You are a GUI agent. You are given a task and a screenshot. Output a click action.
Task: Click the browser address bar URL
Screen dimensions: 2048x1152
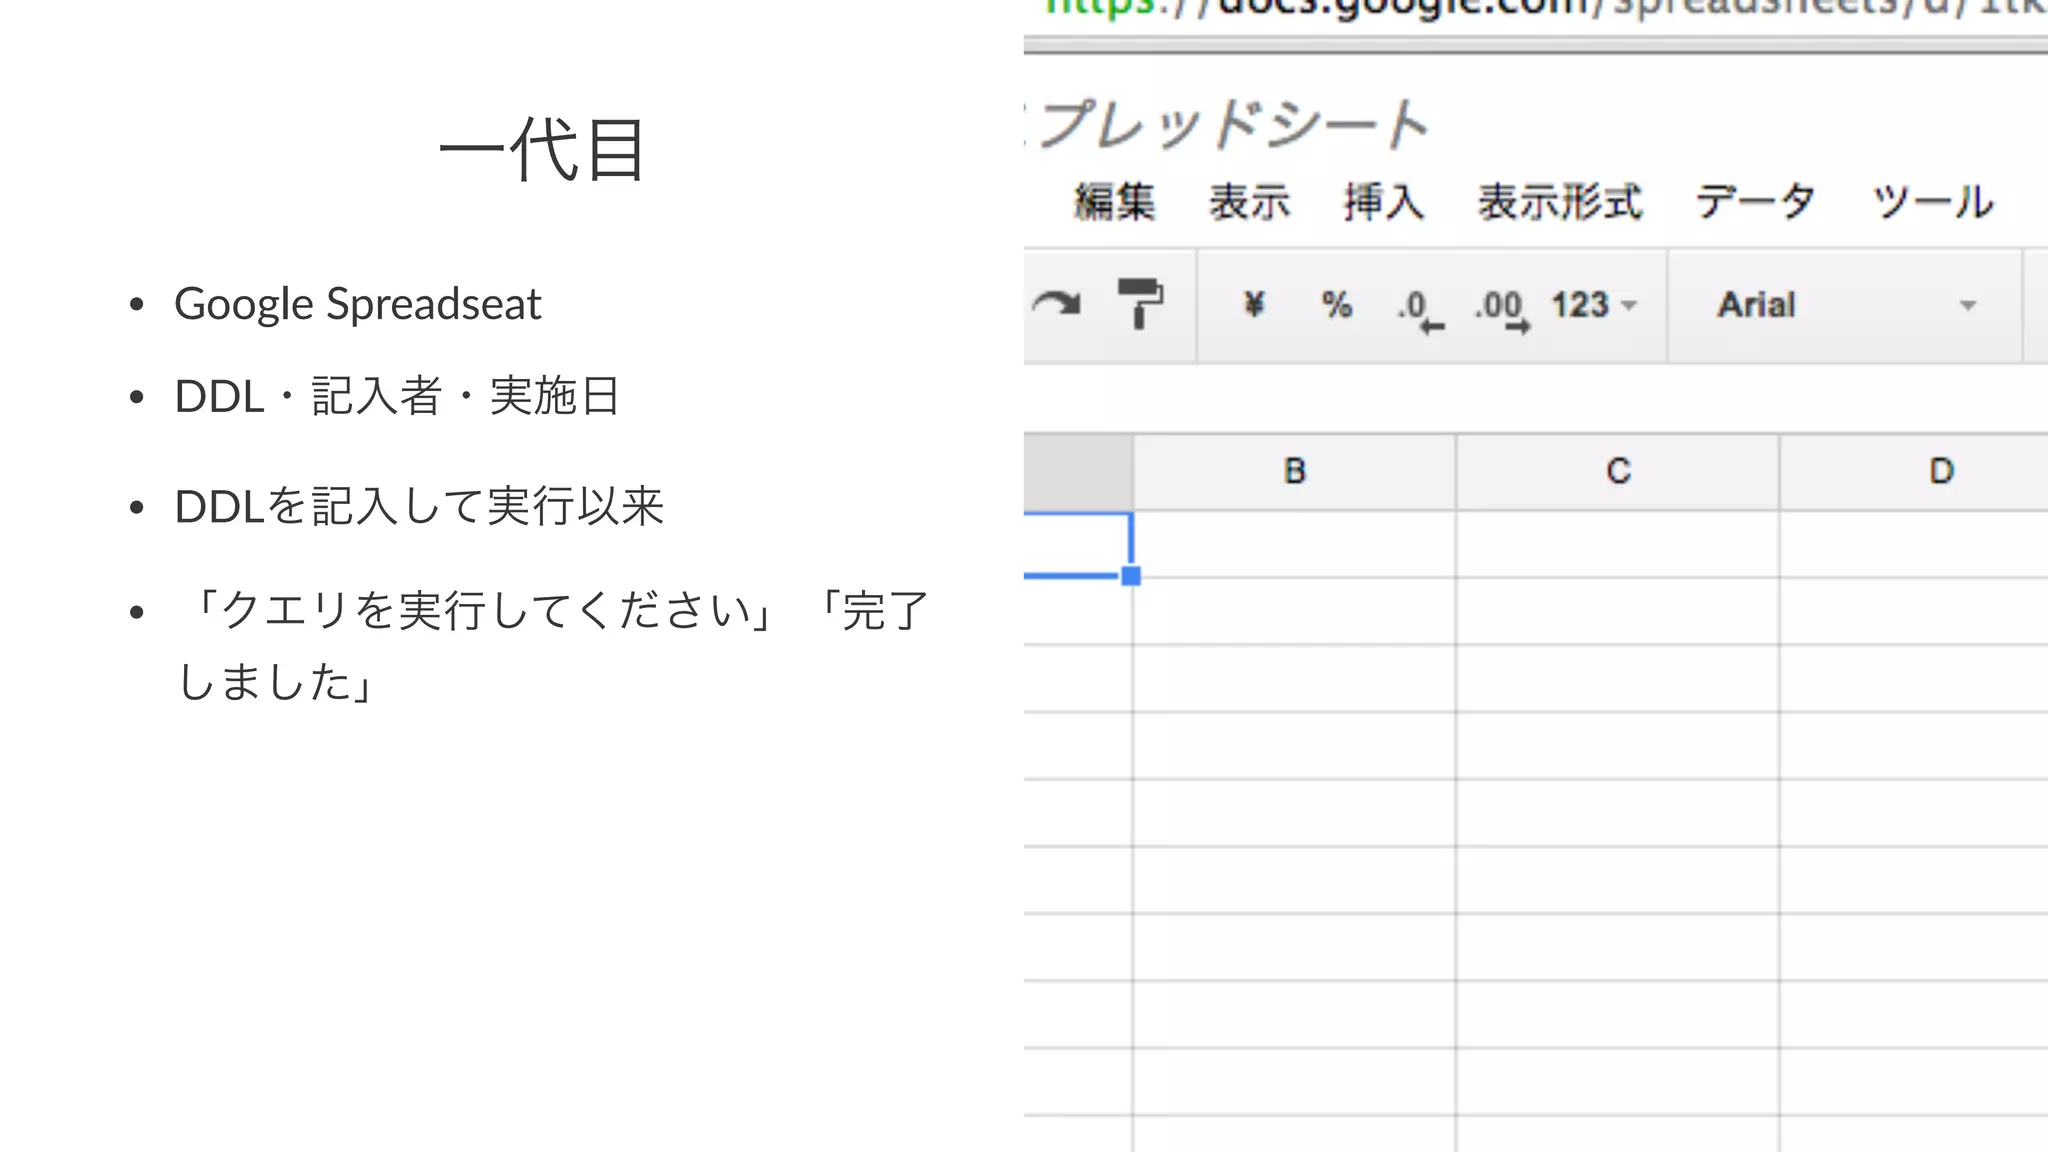(x=1545, y=8)
